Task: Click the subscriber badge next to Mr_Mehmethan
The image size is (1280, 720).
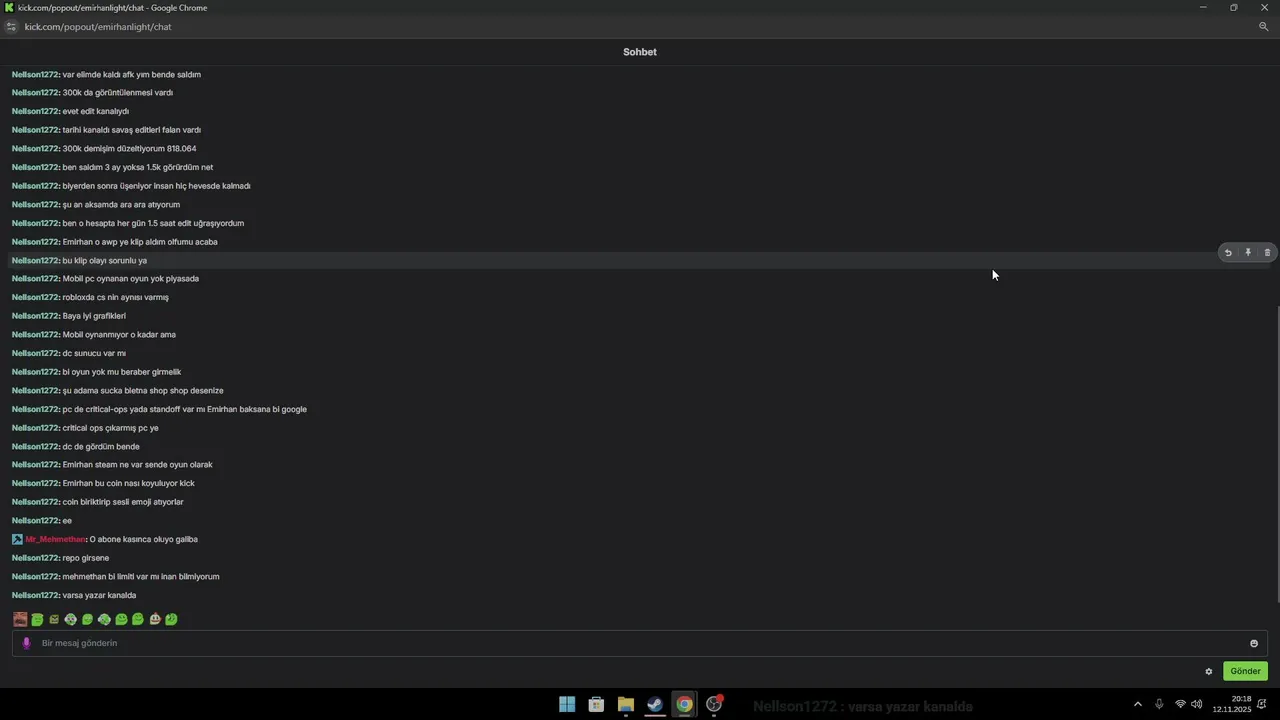Action: 17,539
